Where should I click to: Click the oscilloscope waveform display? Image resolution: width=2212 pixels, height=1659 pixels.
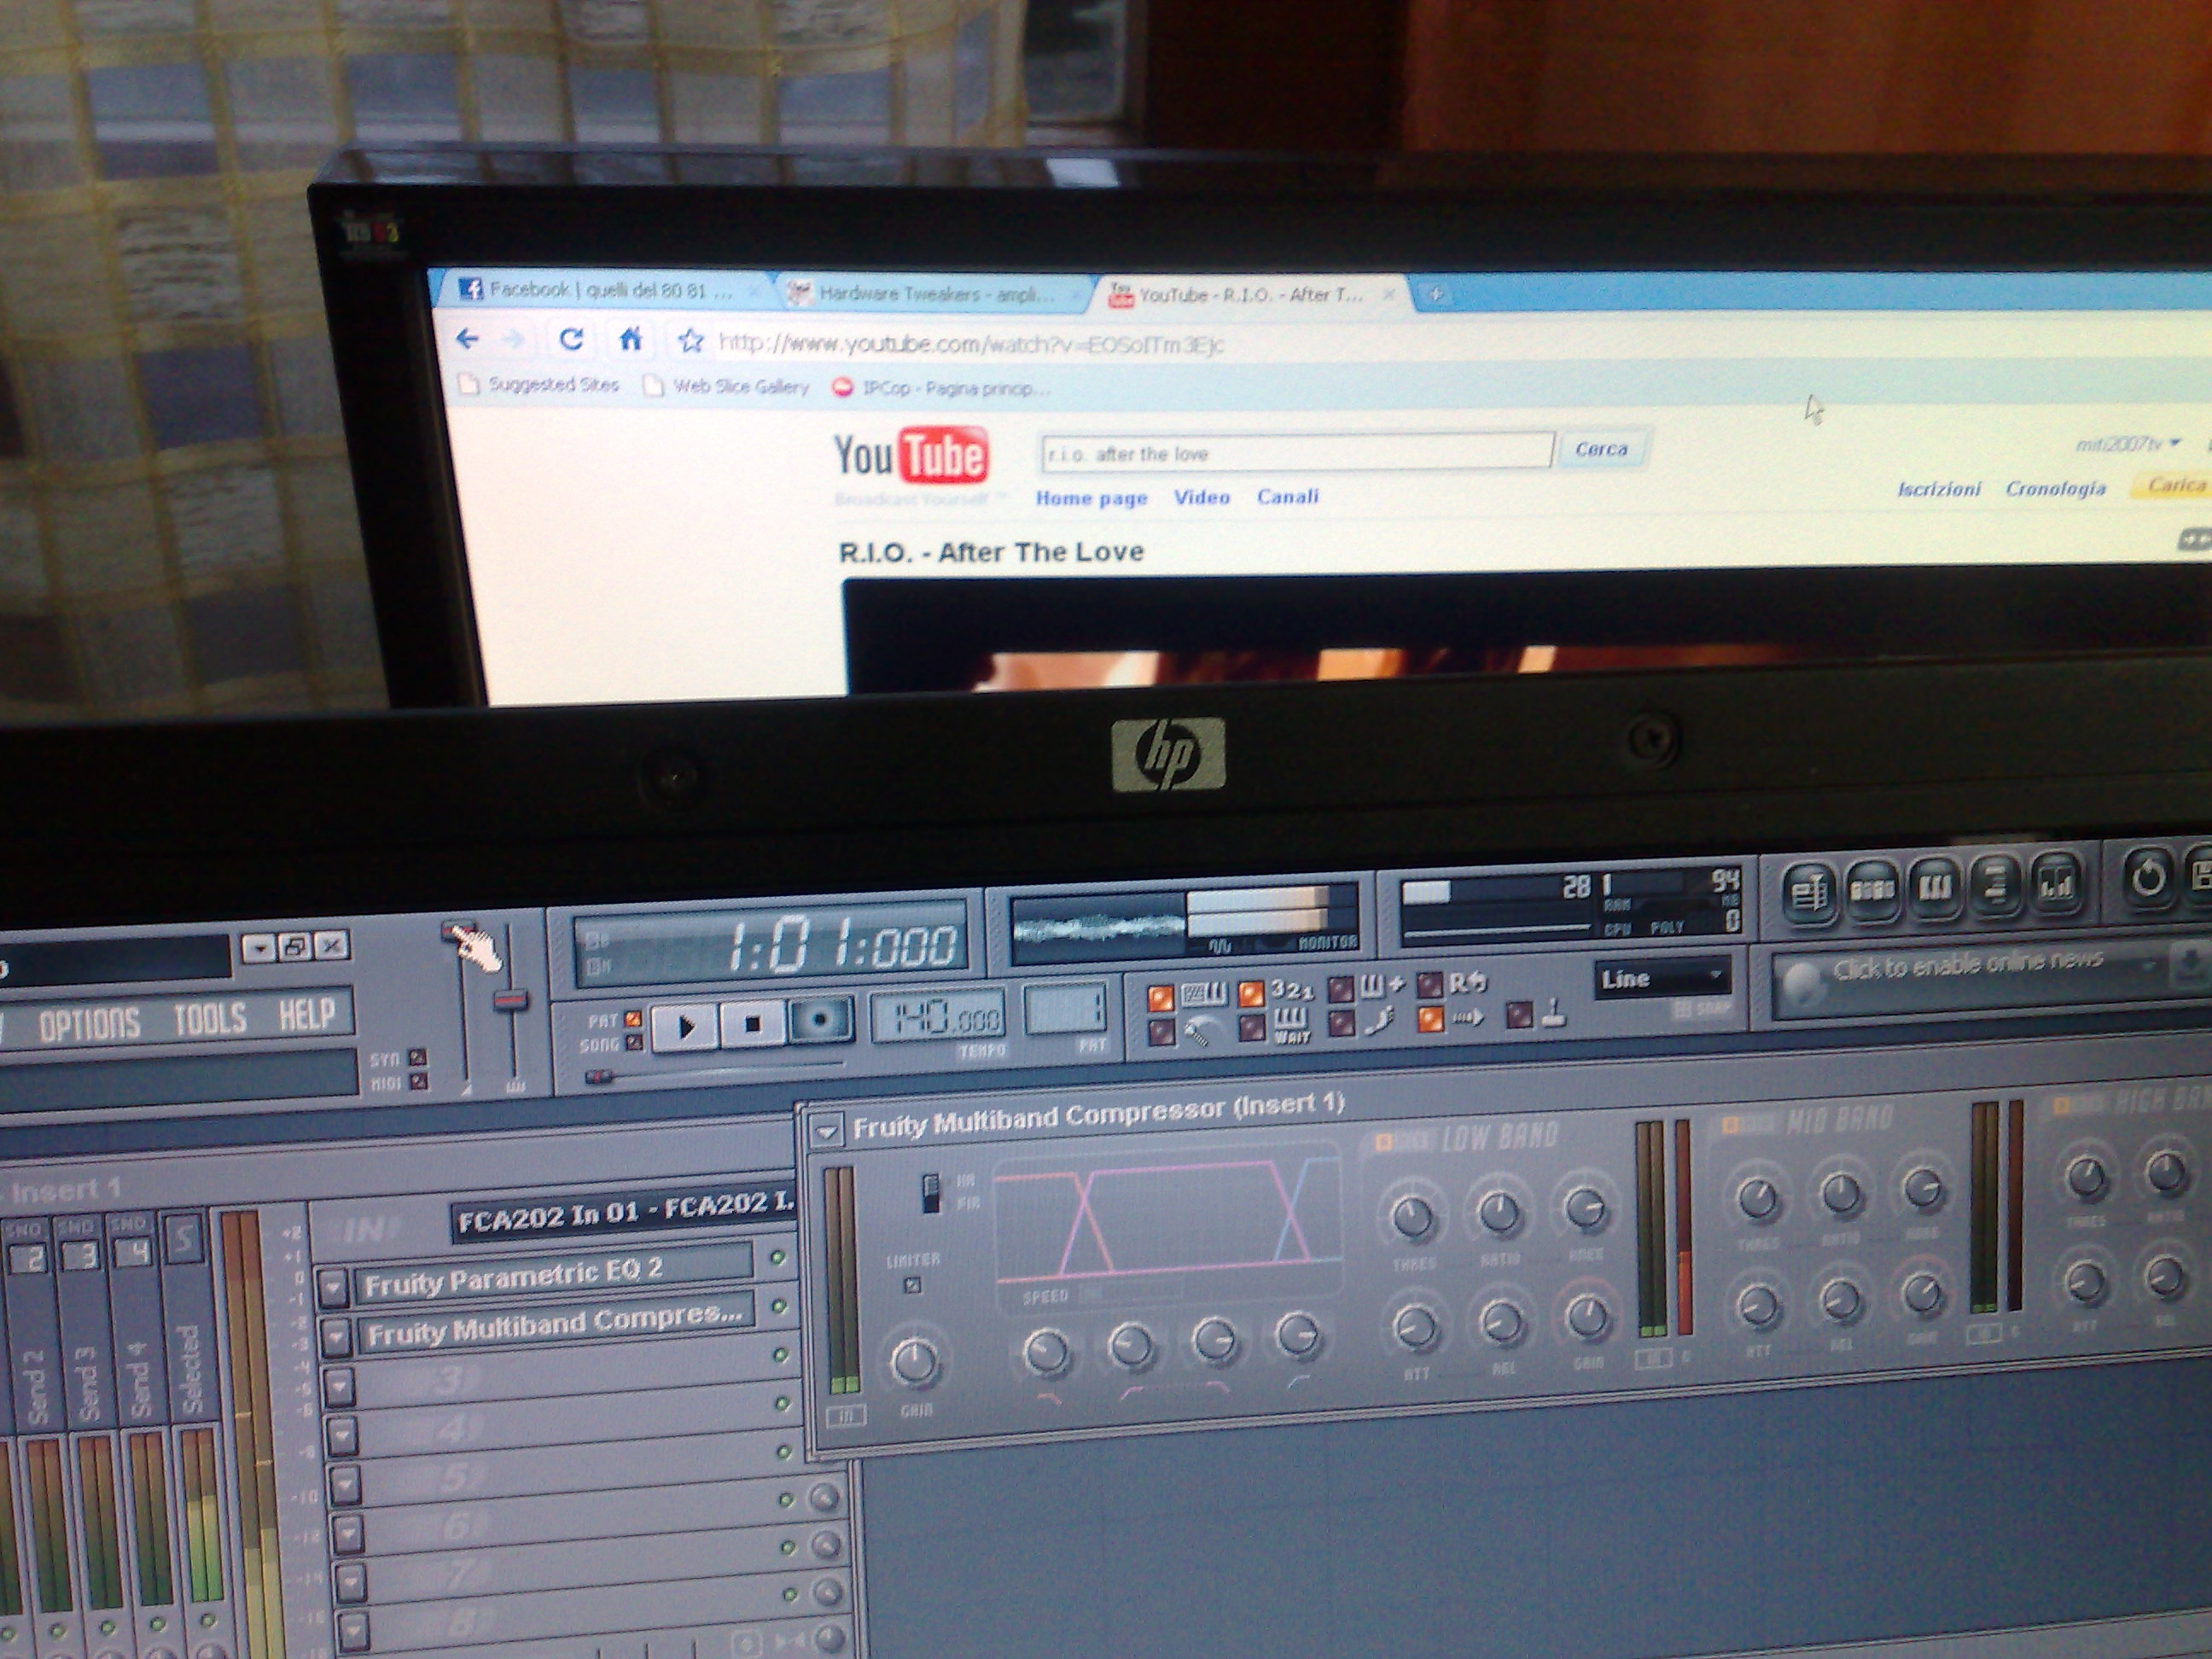tap(1098, 928)
